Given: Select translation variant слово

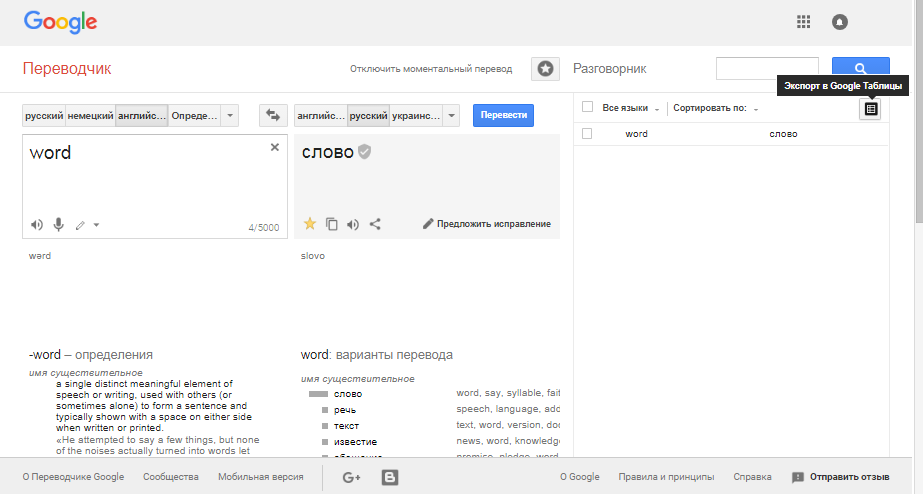Looking at the screenshot, I should [x=348, y=394].
